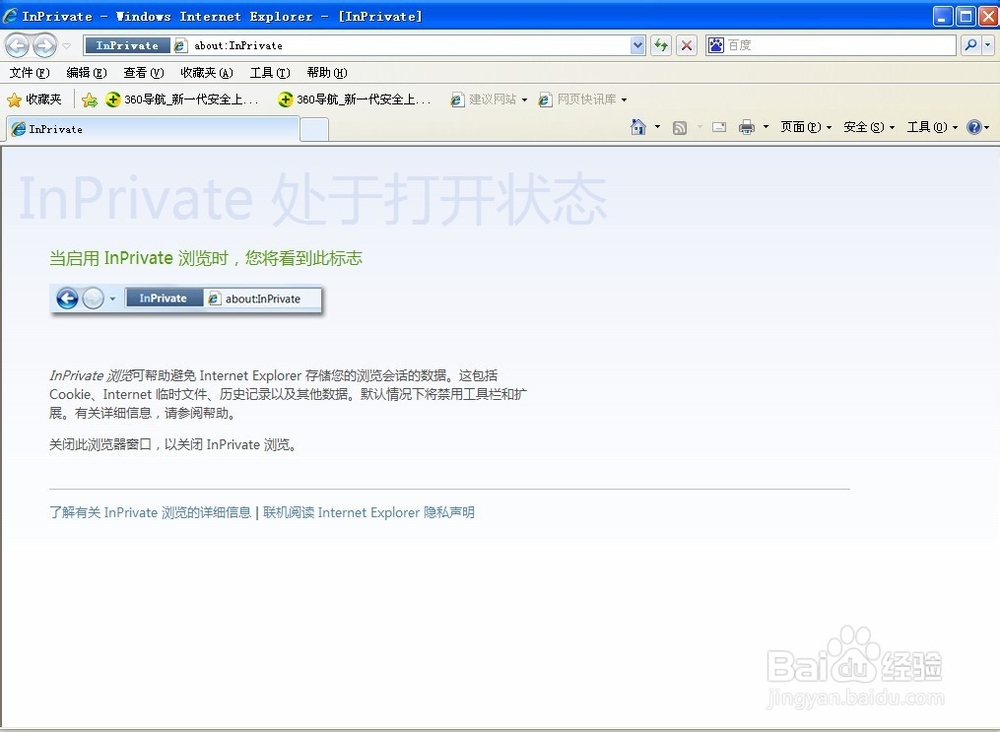Click the Home icon on the command bar

click(x=636, y=127)
